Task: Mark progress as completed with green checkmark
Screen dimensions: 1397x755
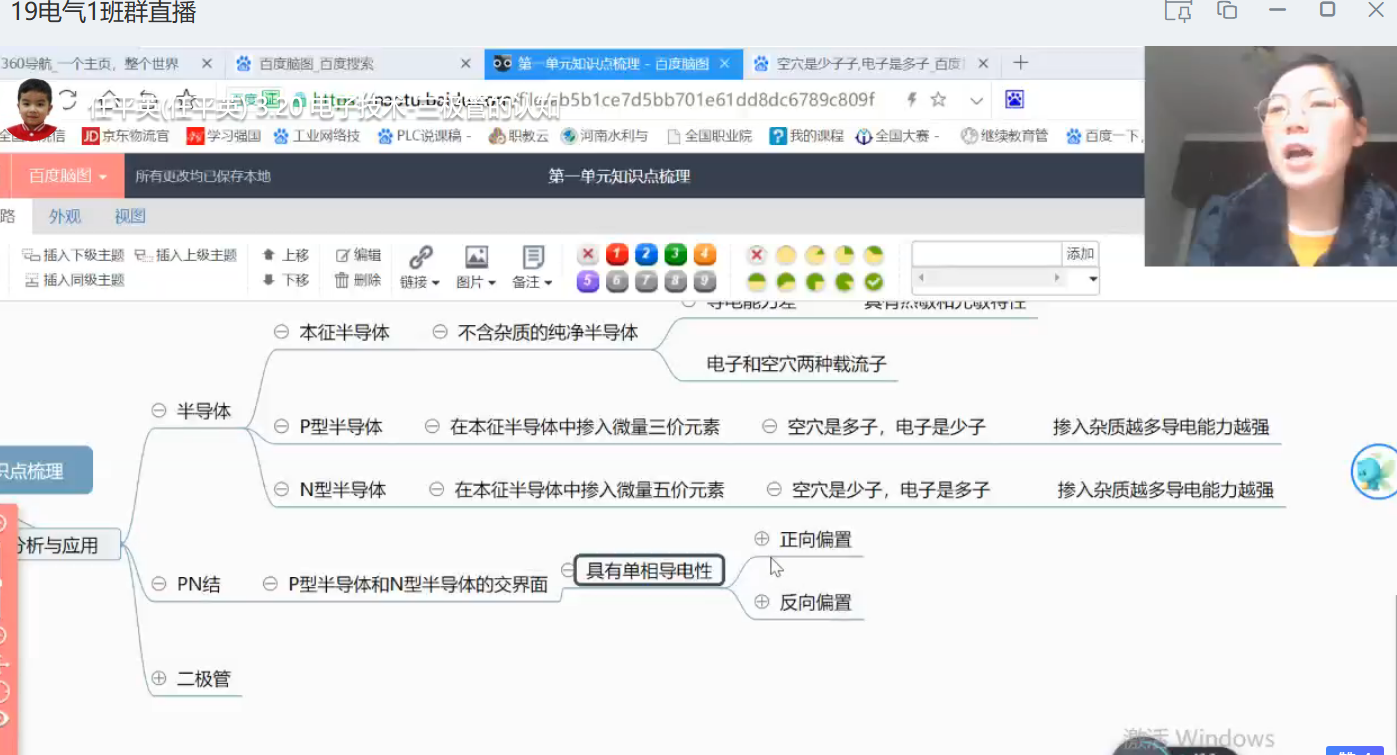Action: [x=873, y=282]
